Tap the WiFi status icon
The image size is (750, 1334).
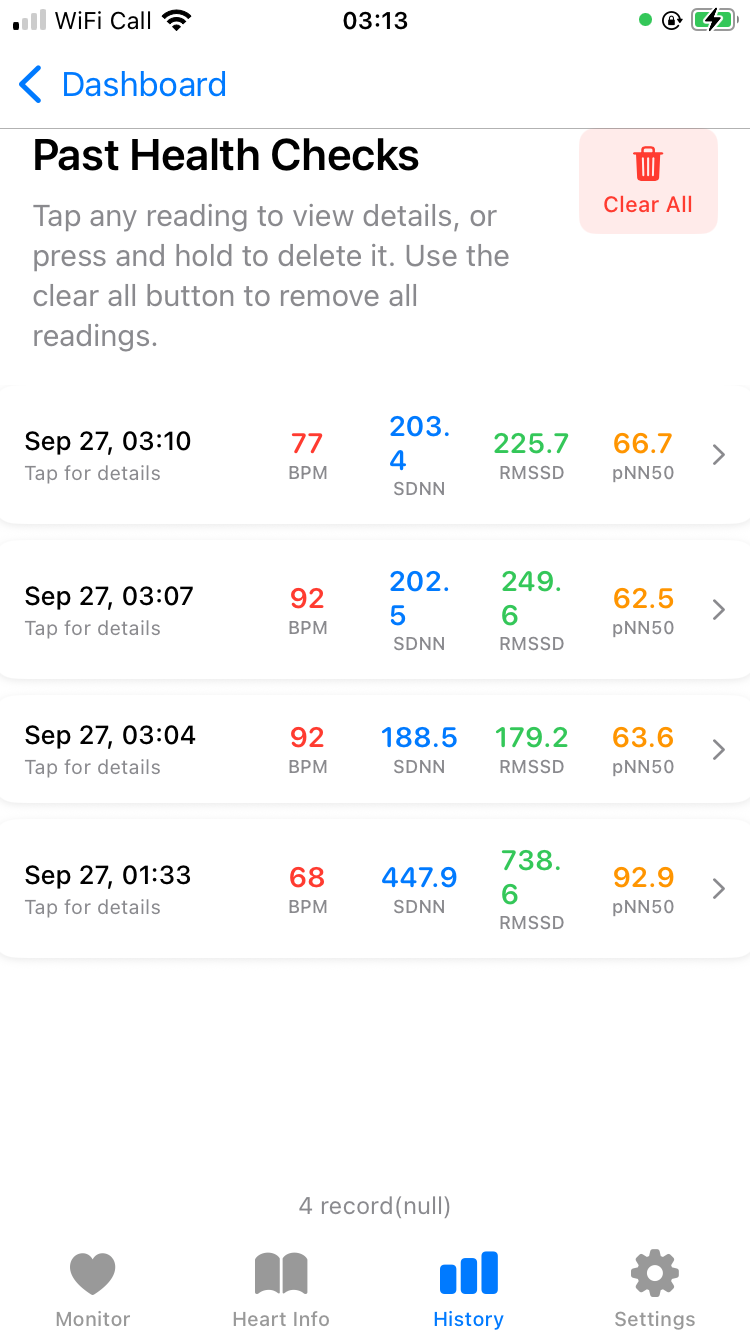pos(177,20)
